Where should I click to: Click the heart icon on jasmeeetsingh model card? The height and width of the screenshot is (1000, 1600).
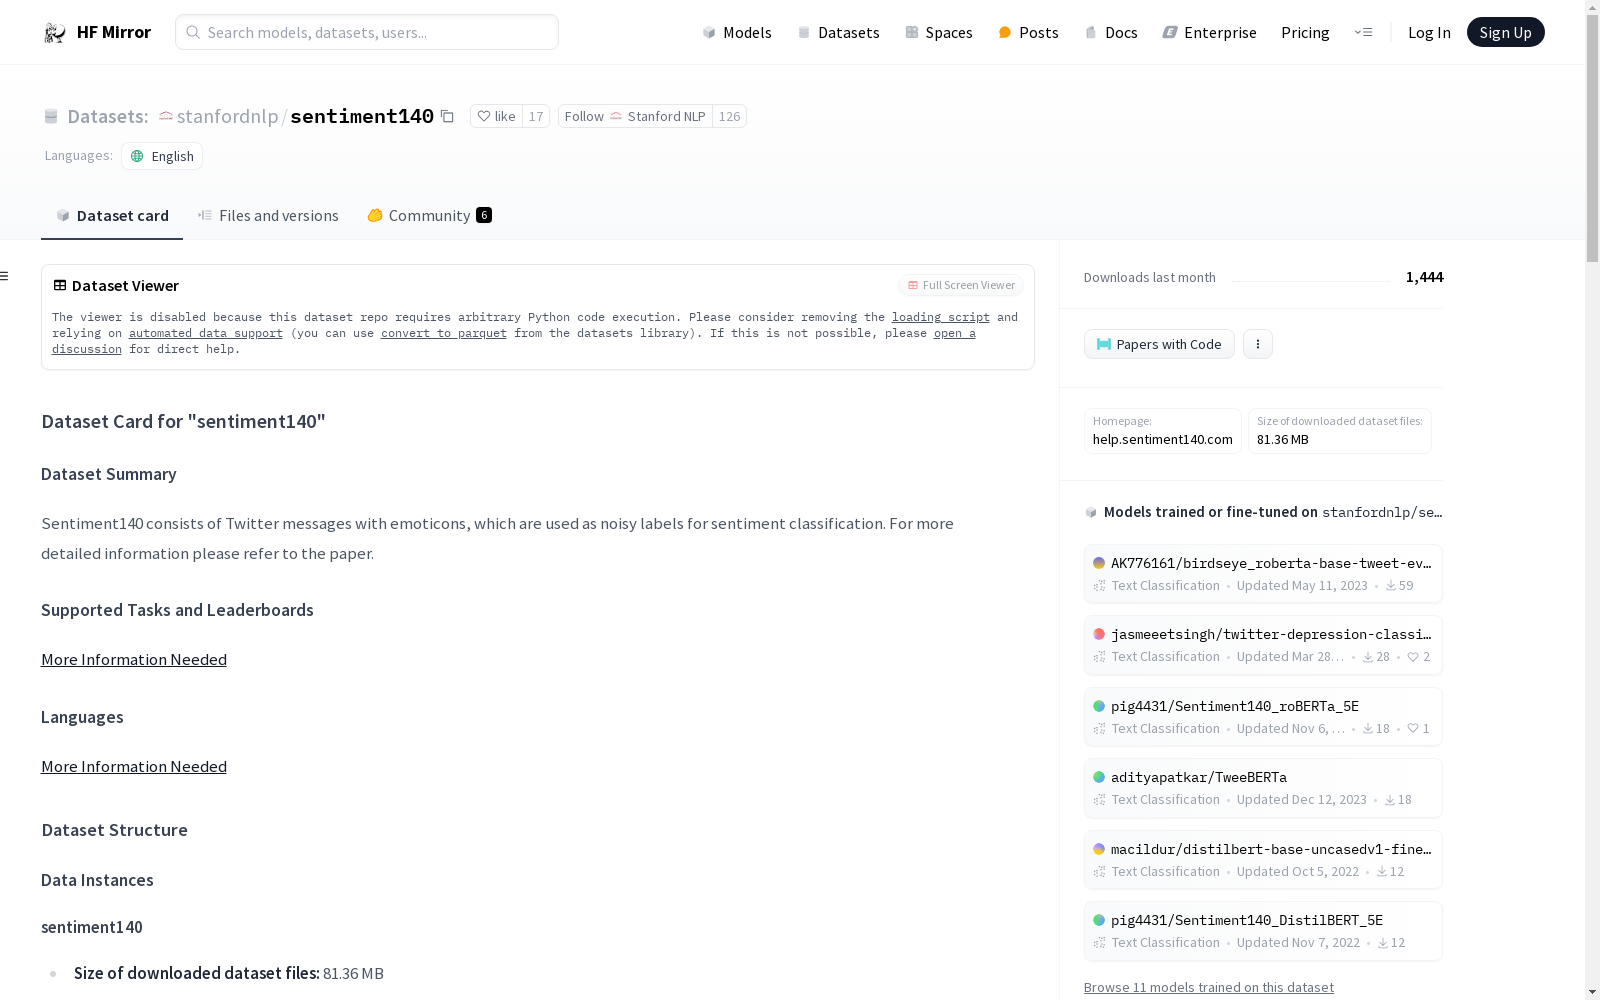tap(1413, 657)
